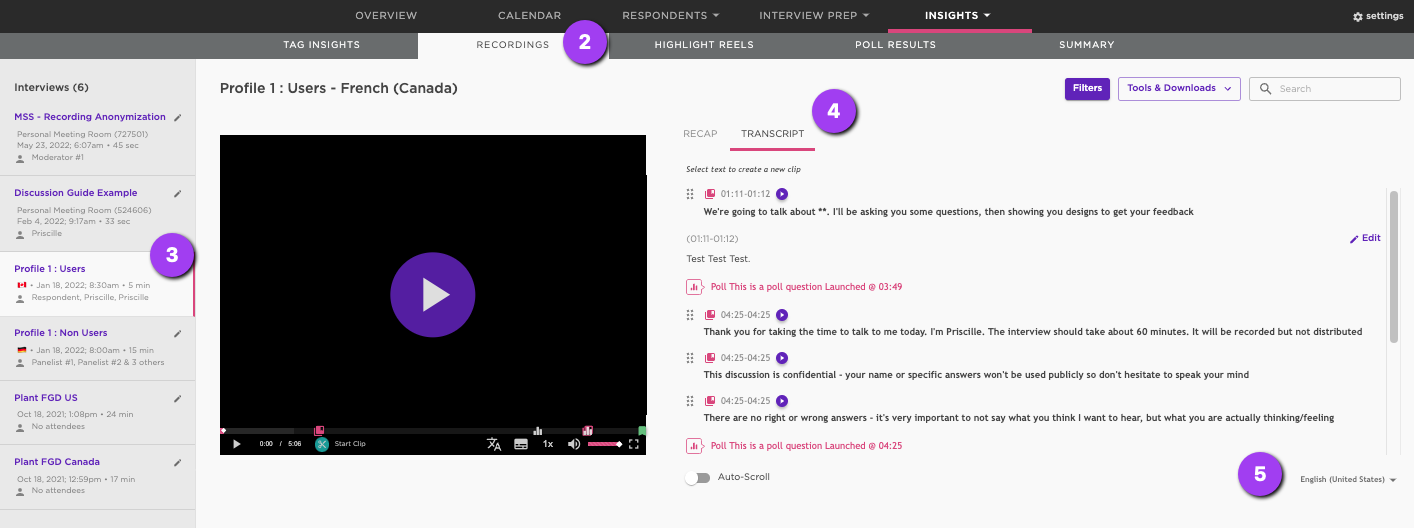Toggle the Auto-Scroll switch
The height and width of the screenshot is (528, 1414).
697,478
